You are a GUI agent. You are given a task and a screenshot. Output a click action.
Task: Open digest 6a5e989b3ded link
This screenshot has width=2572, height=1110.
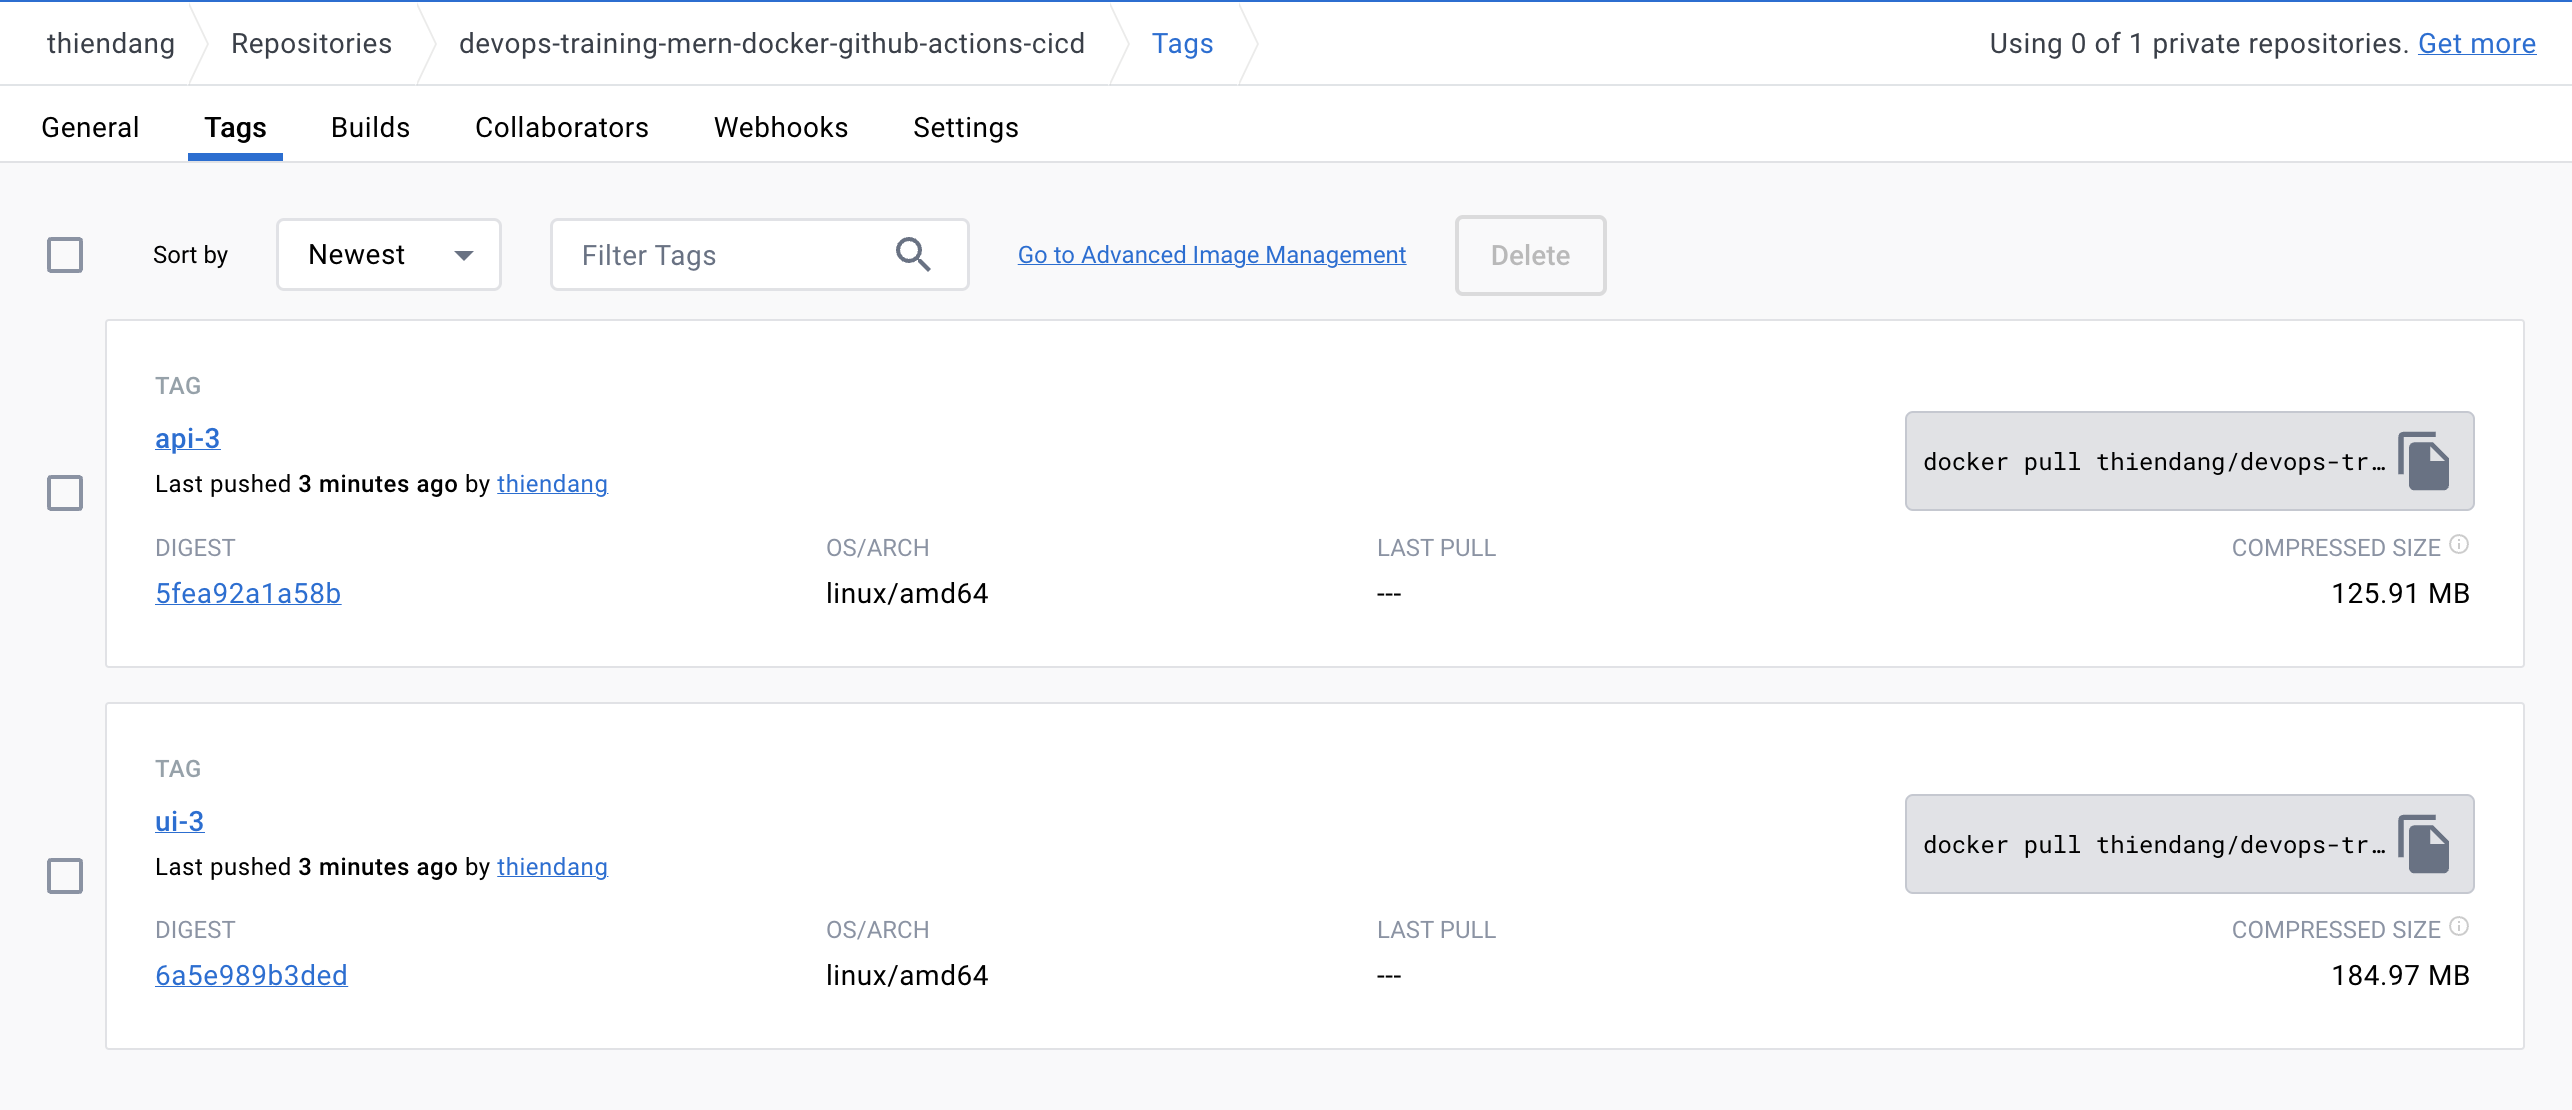click(x=251, y=975)
